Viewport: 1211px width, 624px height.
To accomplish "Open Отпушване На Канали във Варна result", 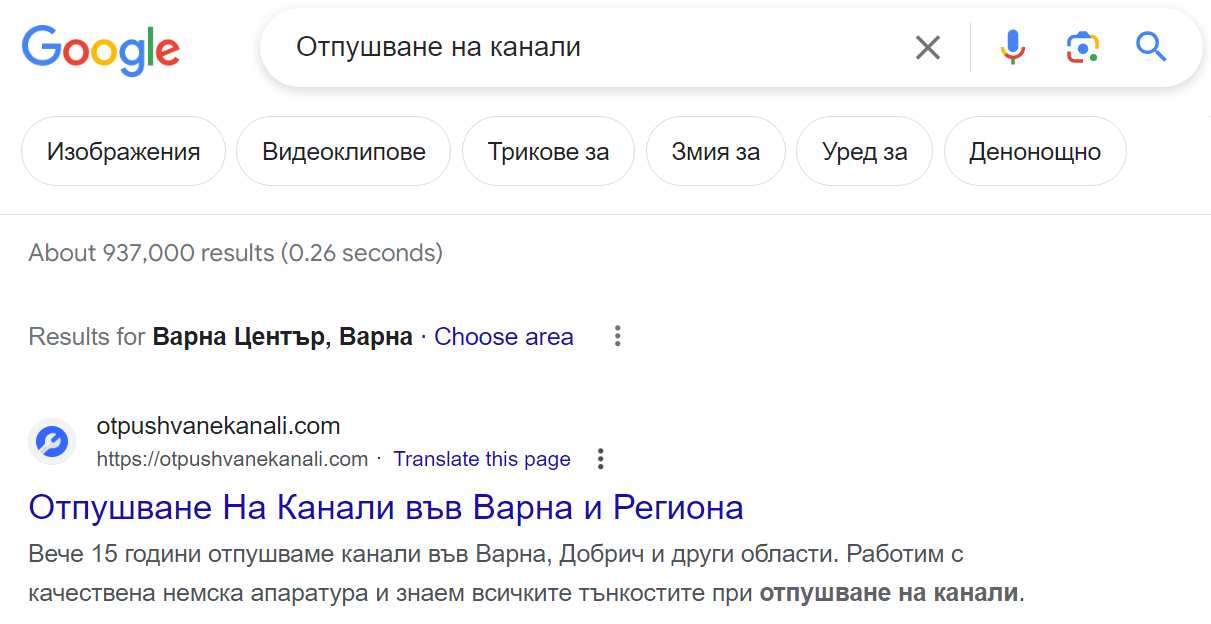I will pos(386,507).
